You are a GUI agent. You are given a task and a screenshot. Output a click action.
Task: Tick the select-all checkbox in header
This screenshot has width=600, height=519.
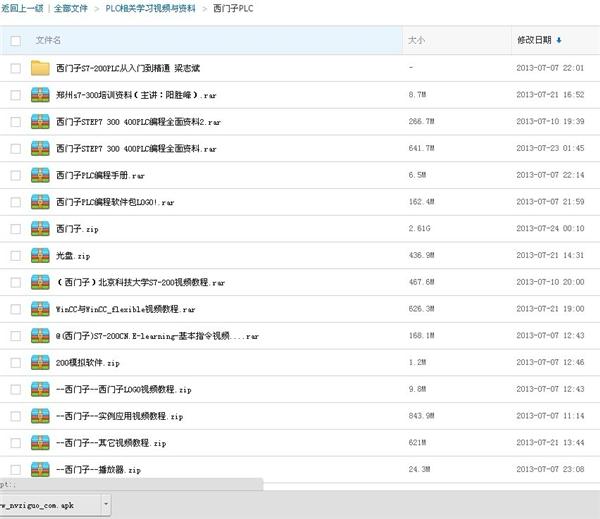tap(16, 41)
